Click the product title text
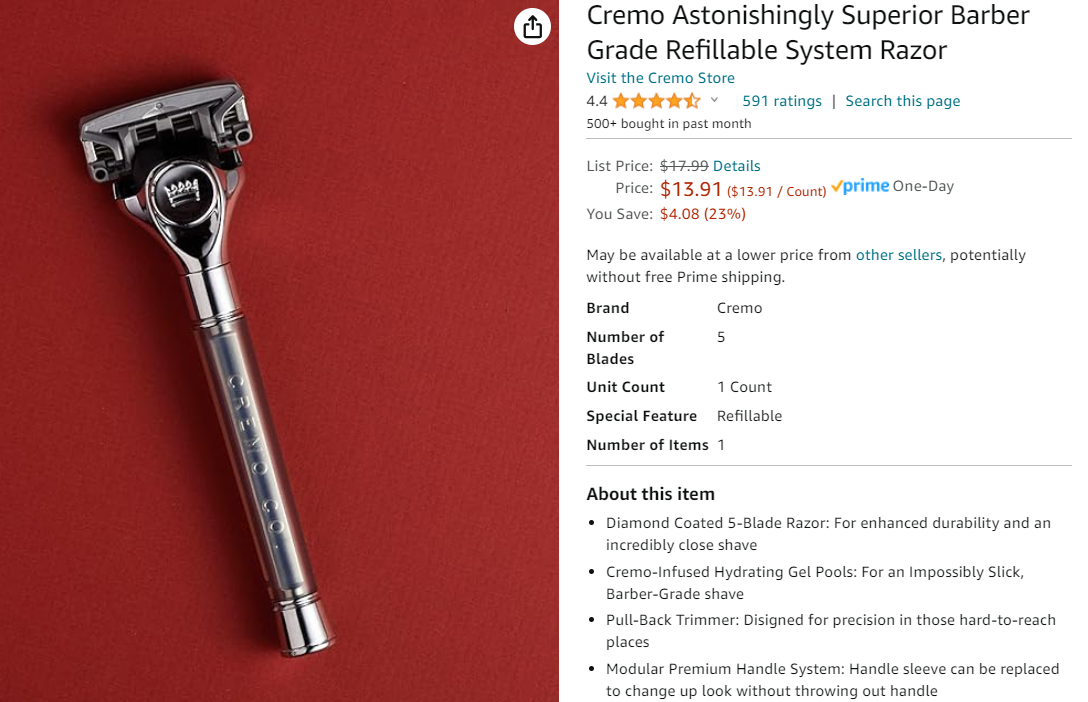This screenshot has height=702, width=1088. point(807,32)
